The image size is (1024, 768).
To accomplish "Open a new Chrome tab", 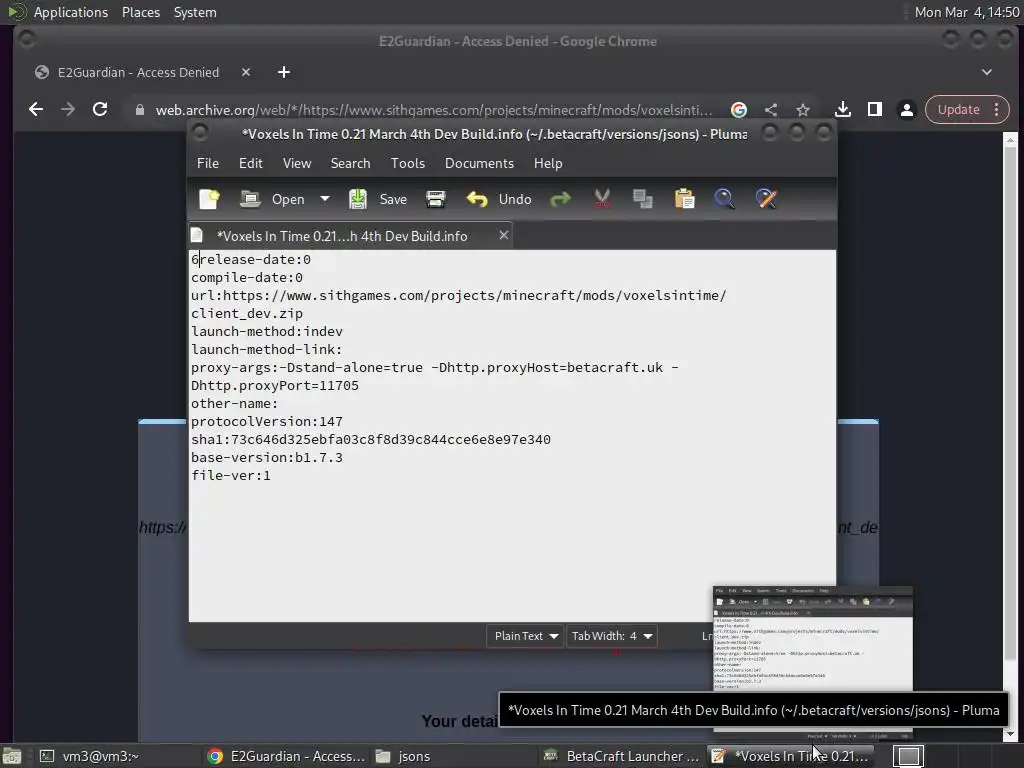I will pyautogui.click(x=283, y=72).
